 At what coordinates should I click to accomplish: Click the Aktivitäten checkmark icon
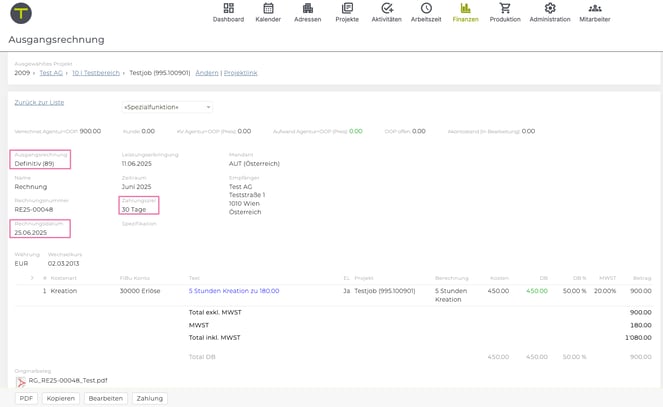386,8
